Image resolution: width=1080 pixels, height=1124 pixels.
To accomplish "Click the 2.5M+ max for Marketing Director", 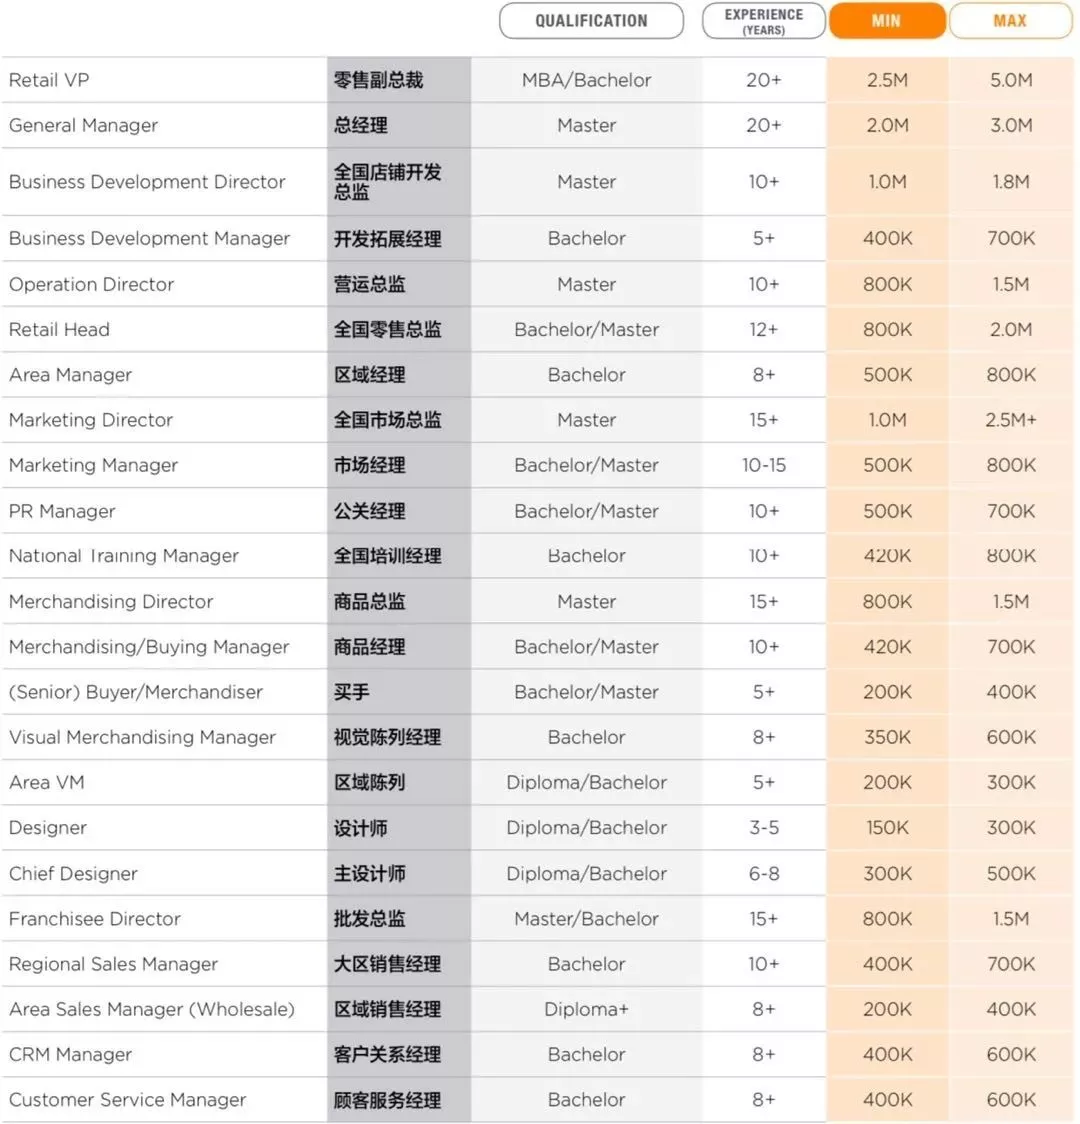I will [1011, 420].
